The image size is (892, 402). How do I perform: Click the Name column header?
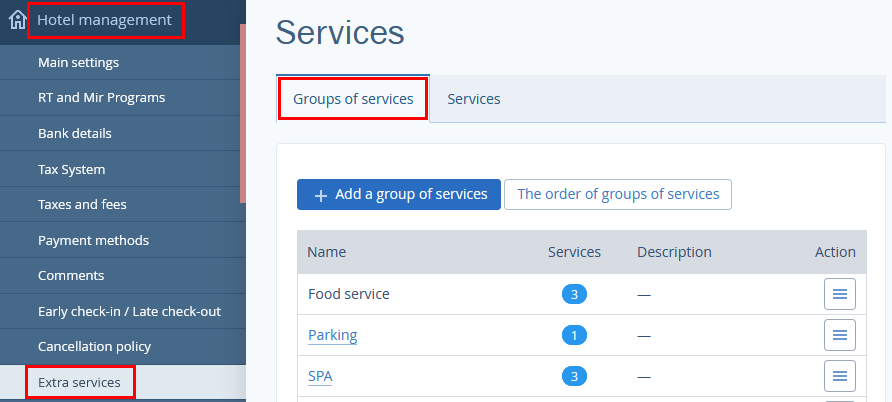[x=327, y=252]
